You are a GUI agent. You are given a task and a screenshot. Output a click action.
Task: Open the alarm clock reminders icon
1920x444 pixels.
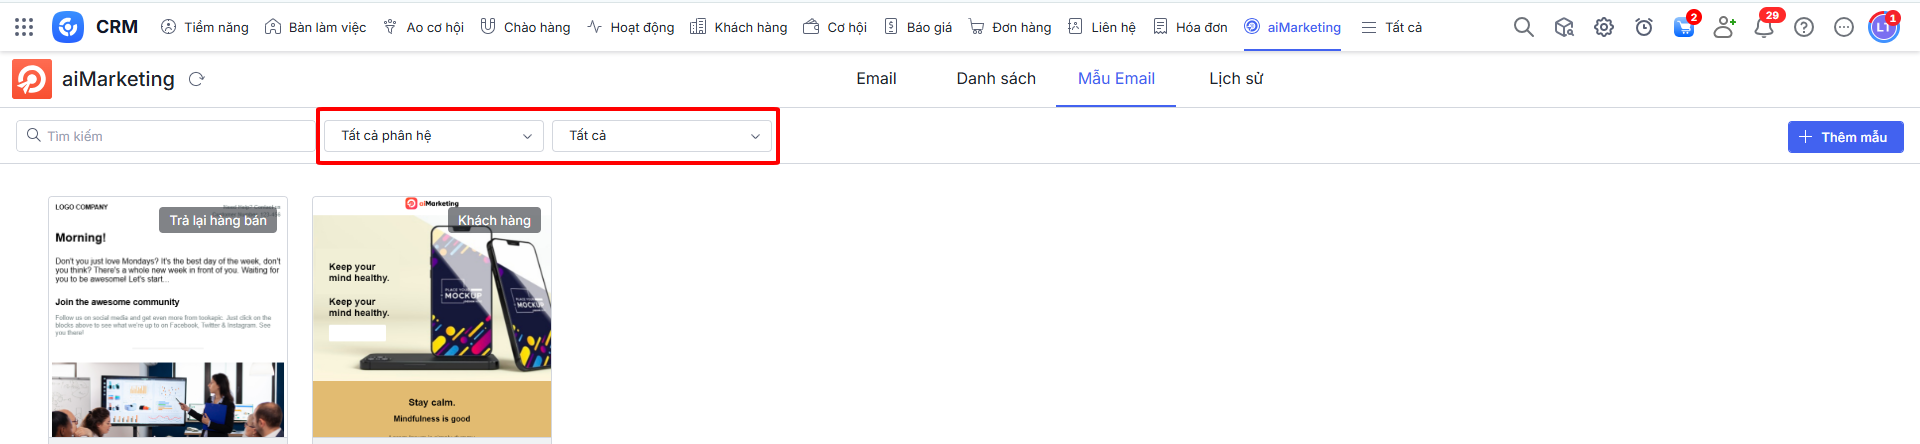click(1644, 27)
